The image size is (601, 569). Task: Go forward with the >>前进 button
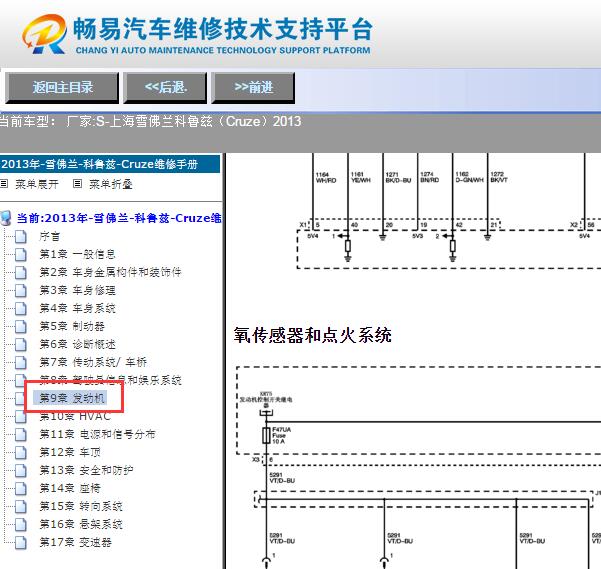(x=253, y=87)
